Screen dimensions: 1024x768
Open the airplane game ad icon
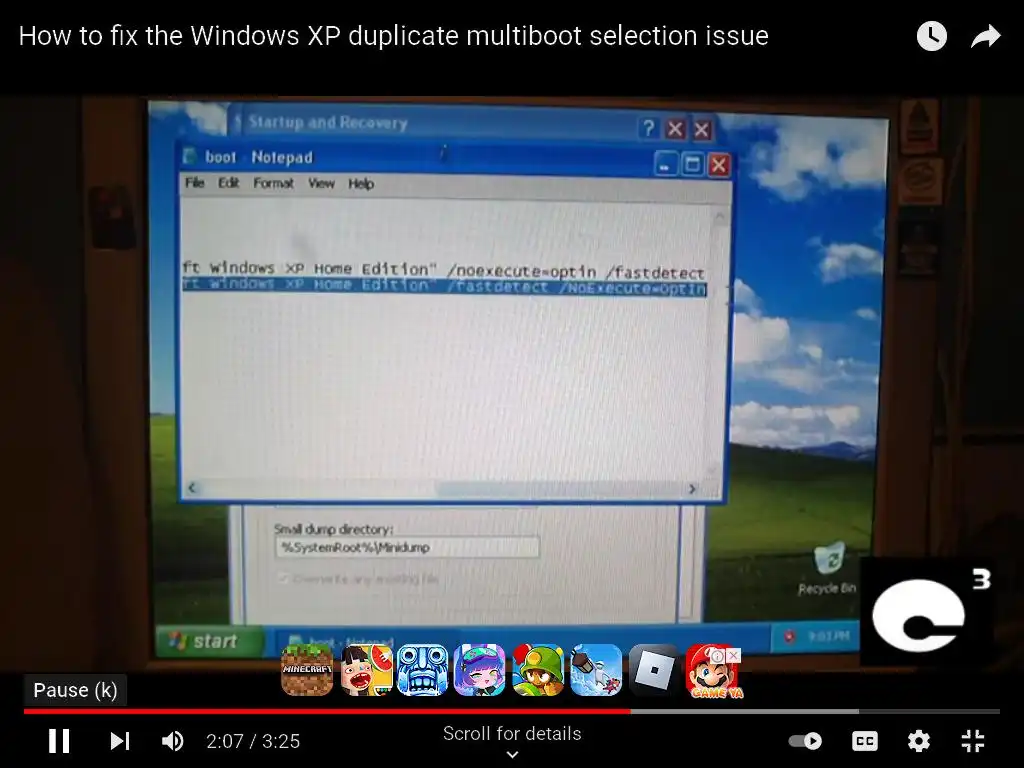point(596,669)
